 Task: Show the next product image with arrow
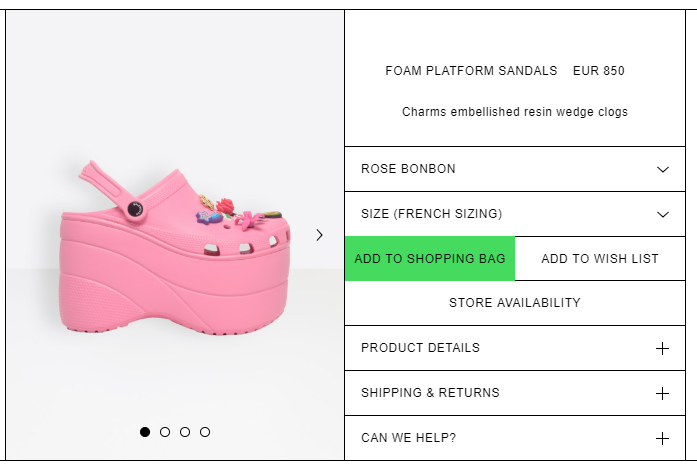pos(319,235)
